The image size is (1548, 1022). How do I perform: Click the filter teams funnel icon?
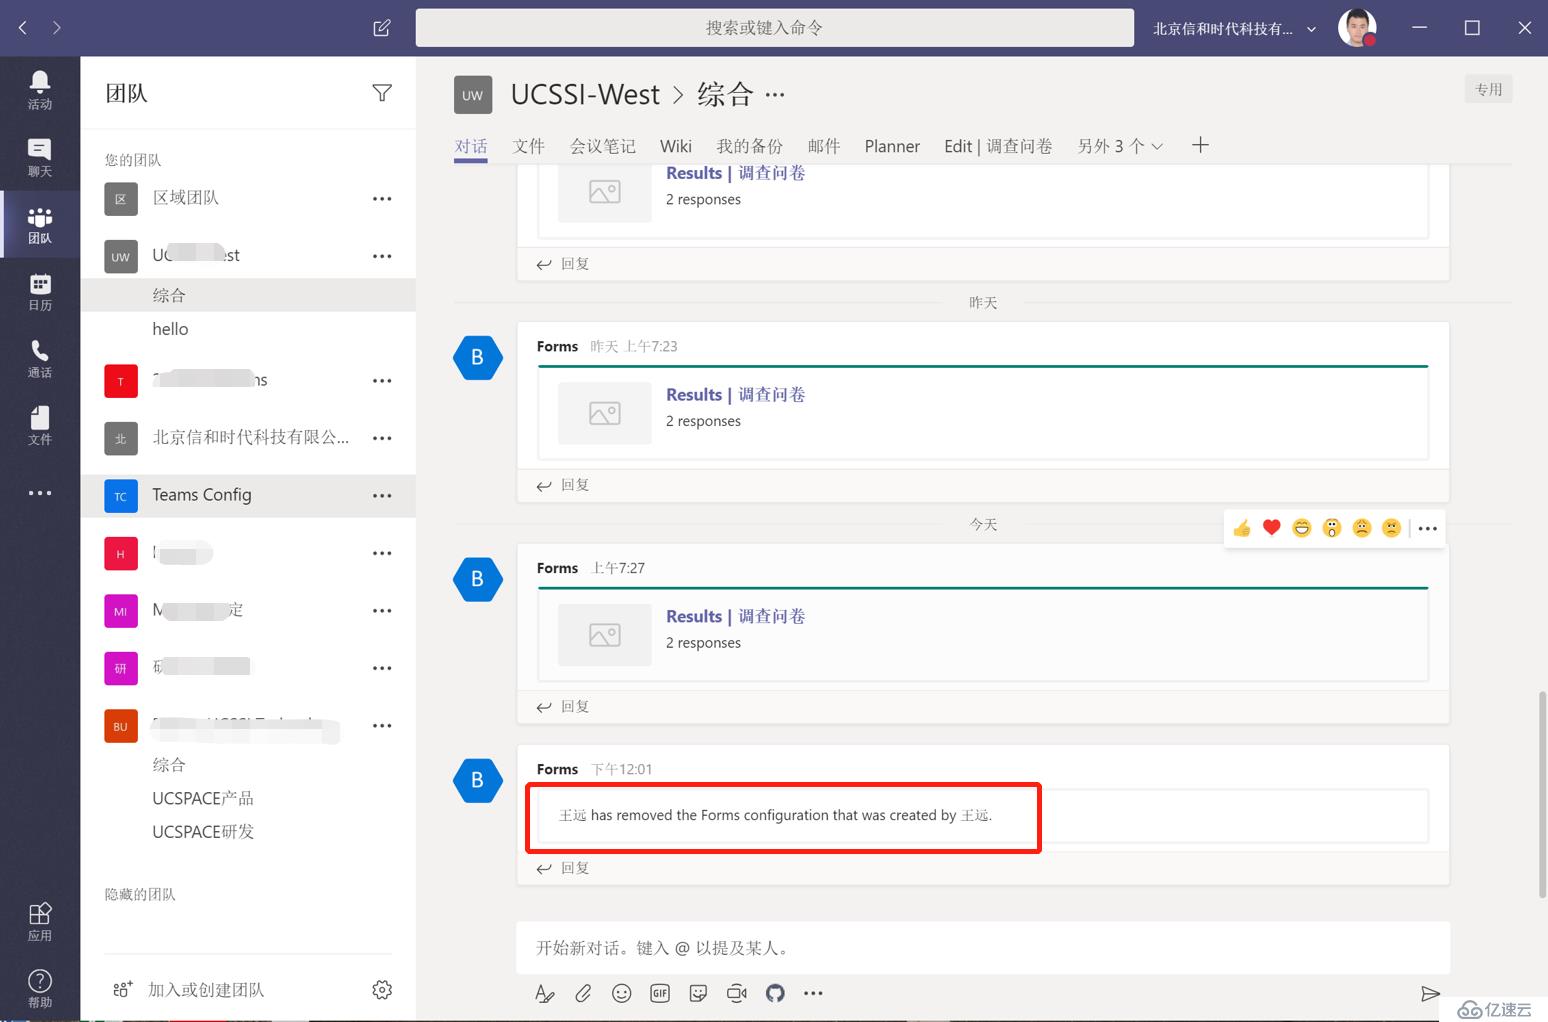(x=382, y=93)
